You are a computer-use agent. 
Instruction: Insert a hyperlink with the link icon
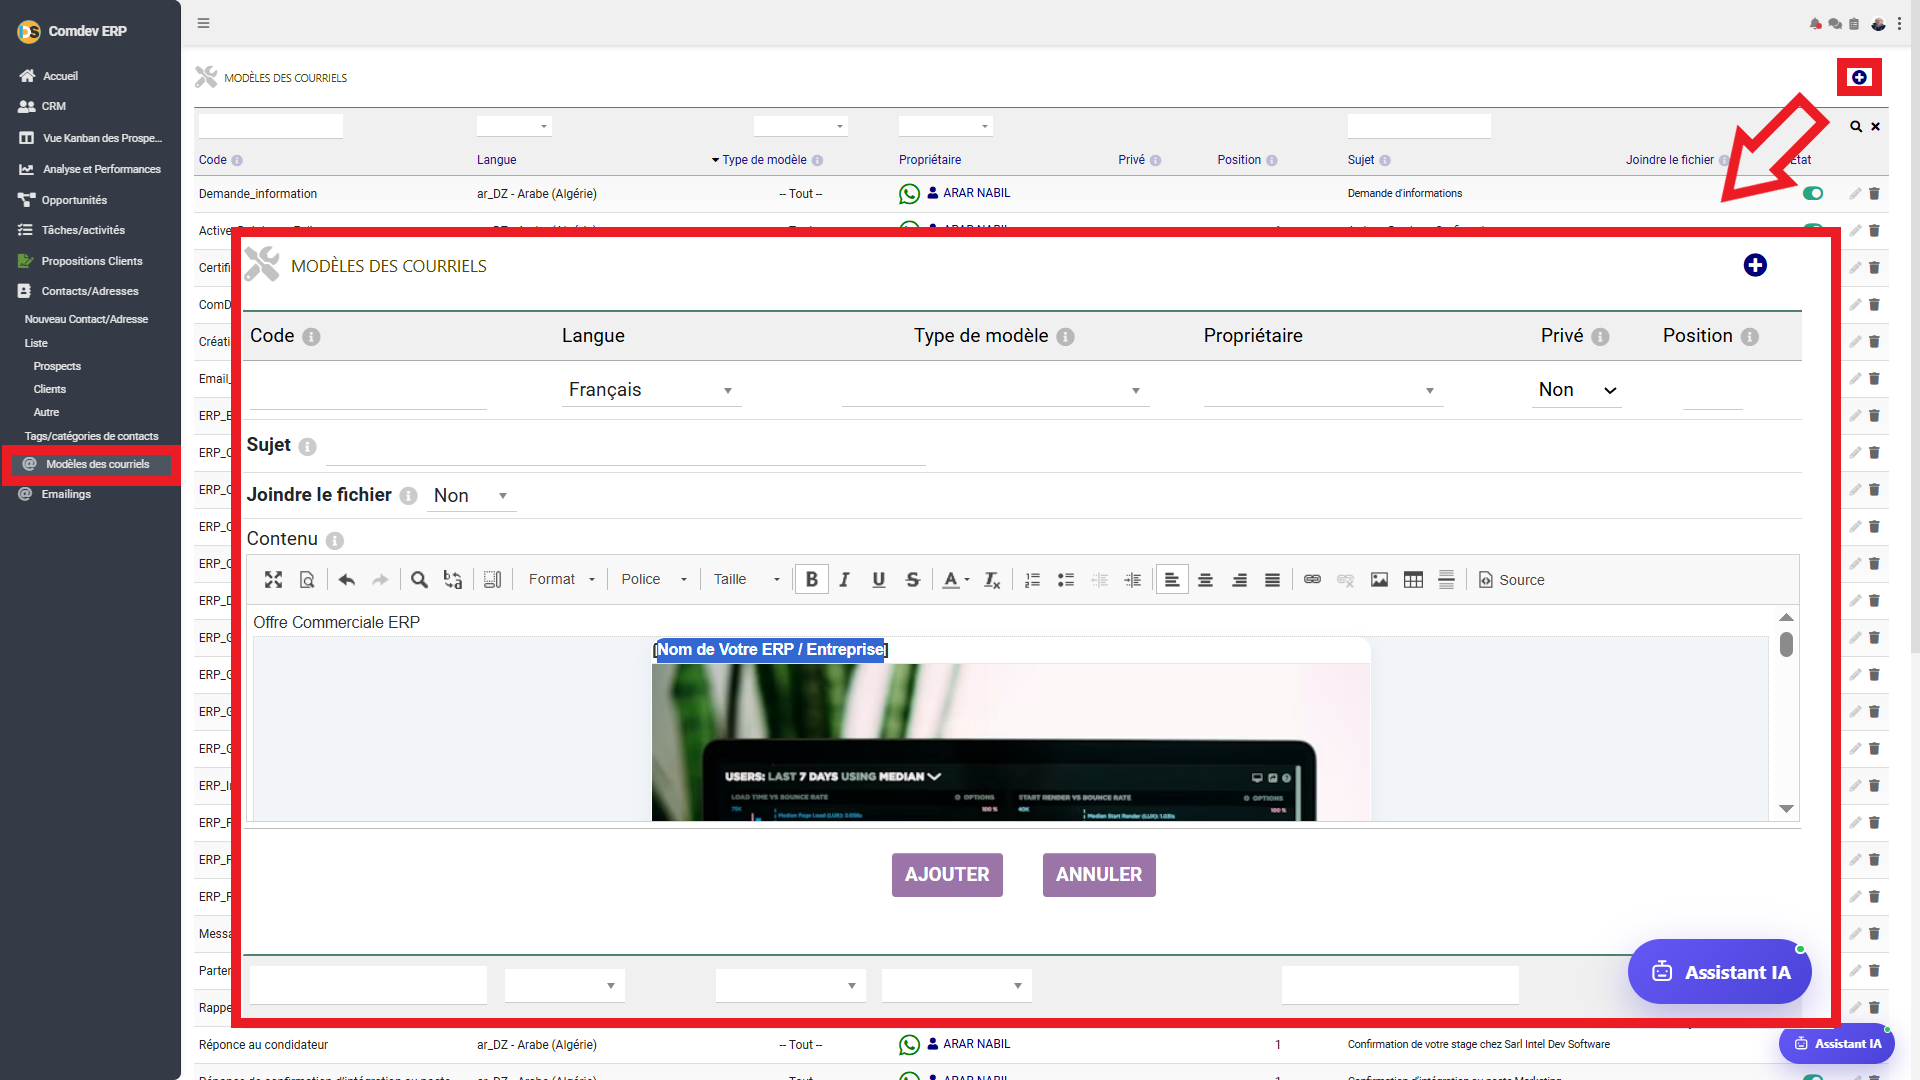[1313, 580]
